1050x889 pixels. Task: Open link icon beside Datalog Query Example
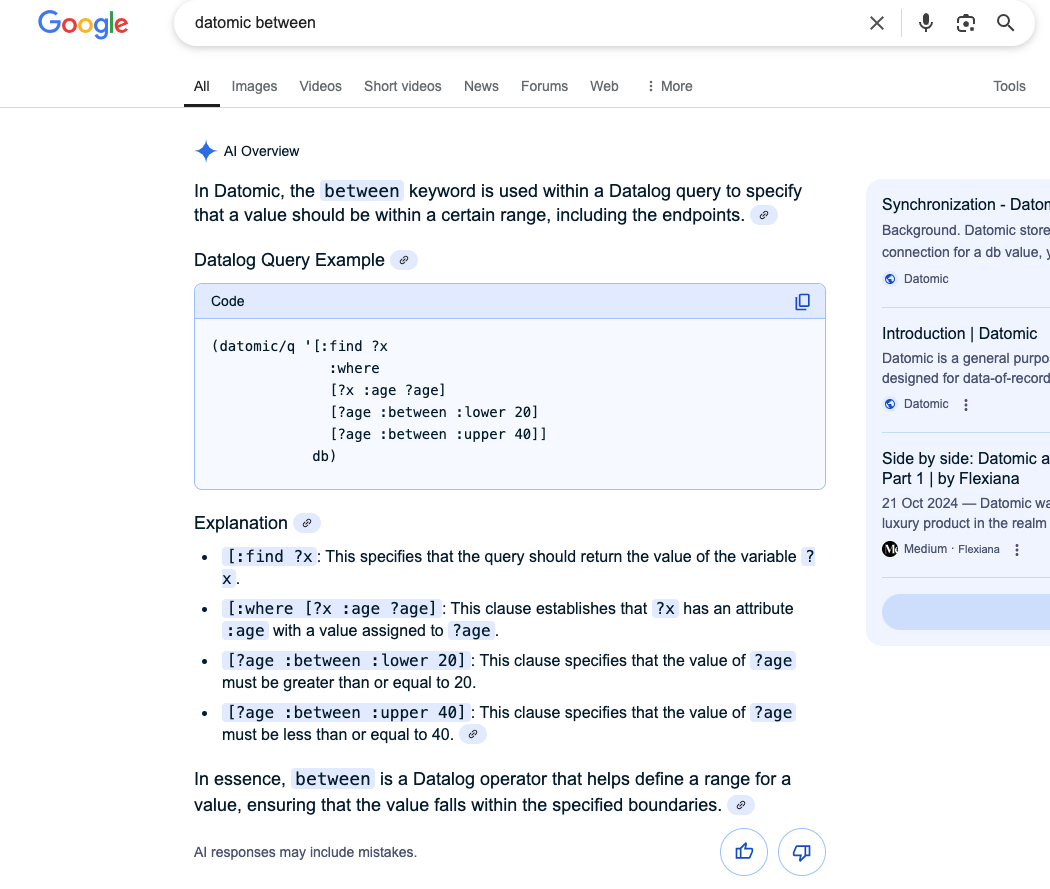(x=404, y=260)
